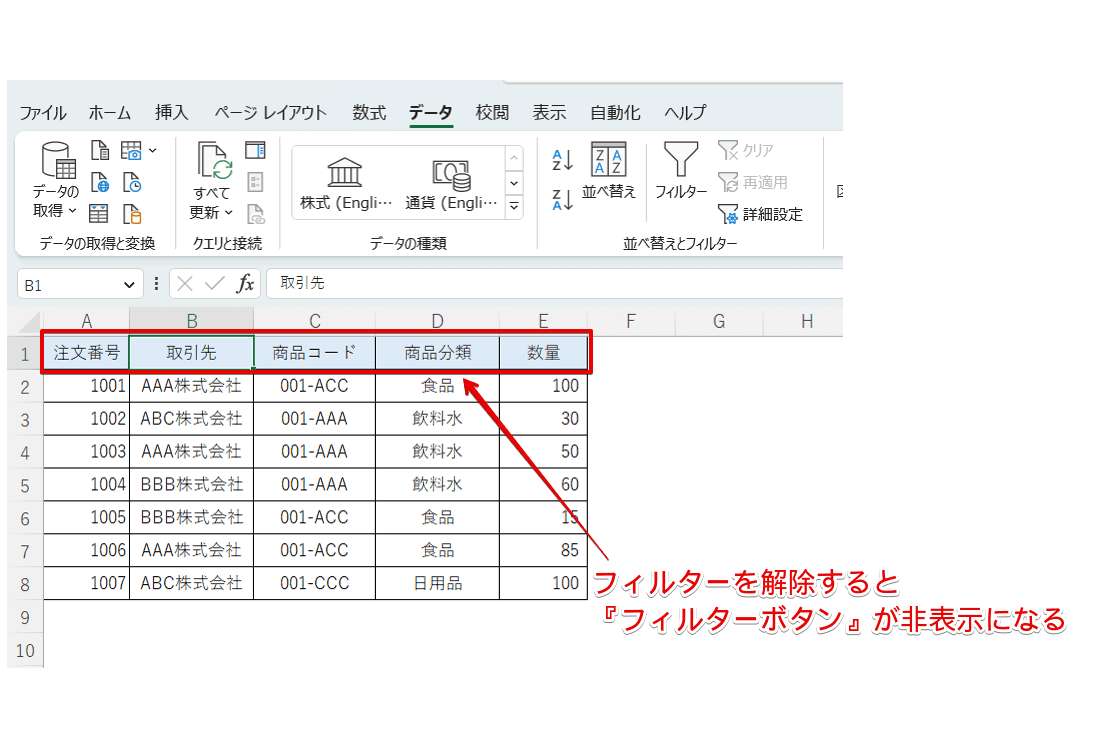The width and height of the screenshot is (1100, 750).
Task: Click the Existing Connections icon
Action: 133,213
